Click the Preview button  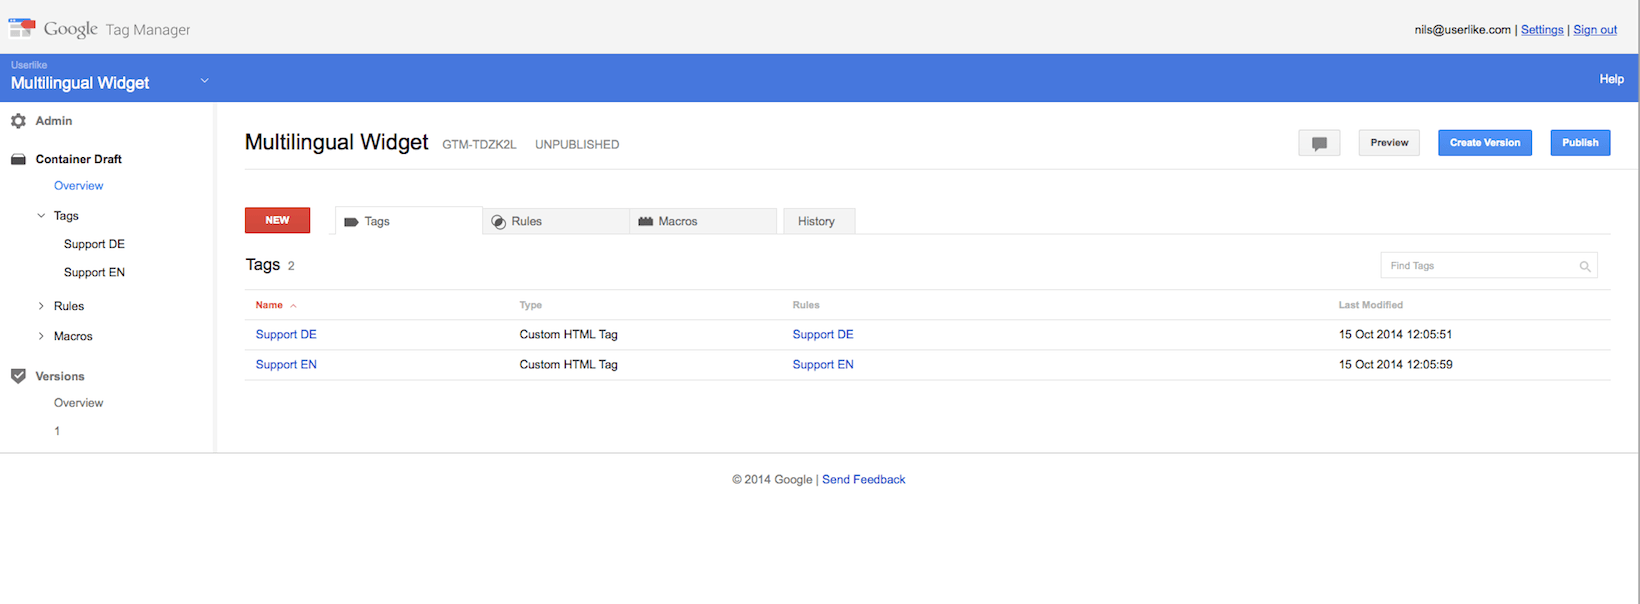coord(1389,143)
